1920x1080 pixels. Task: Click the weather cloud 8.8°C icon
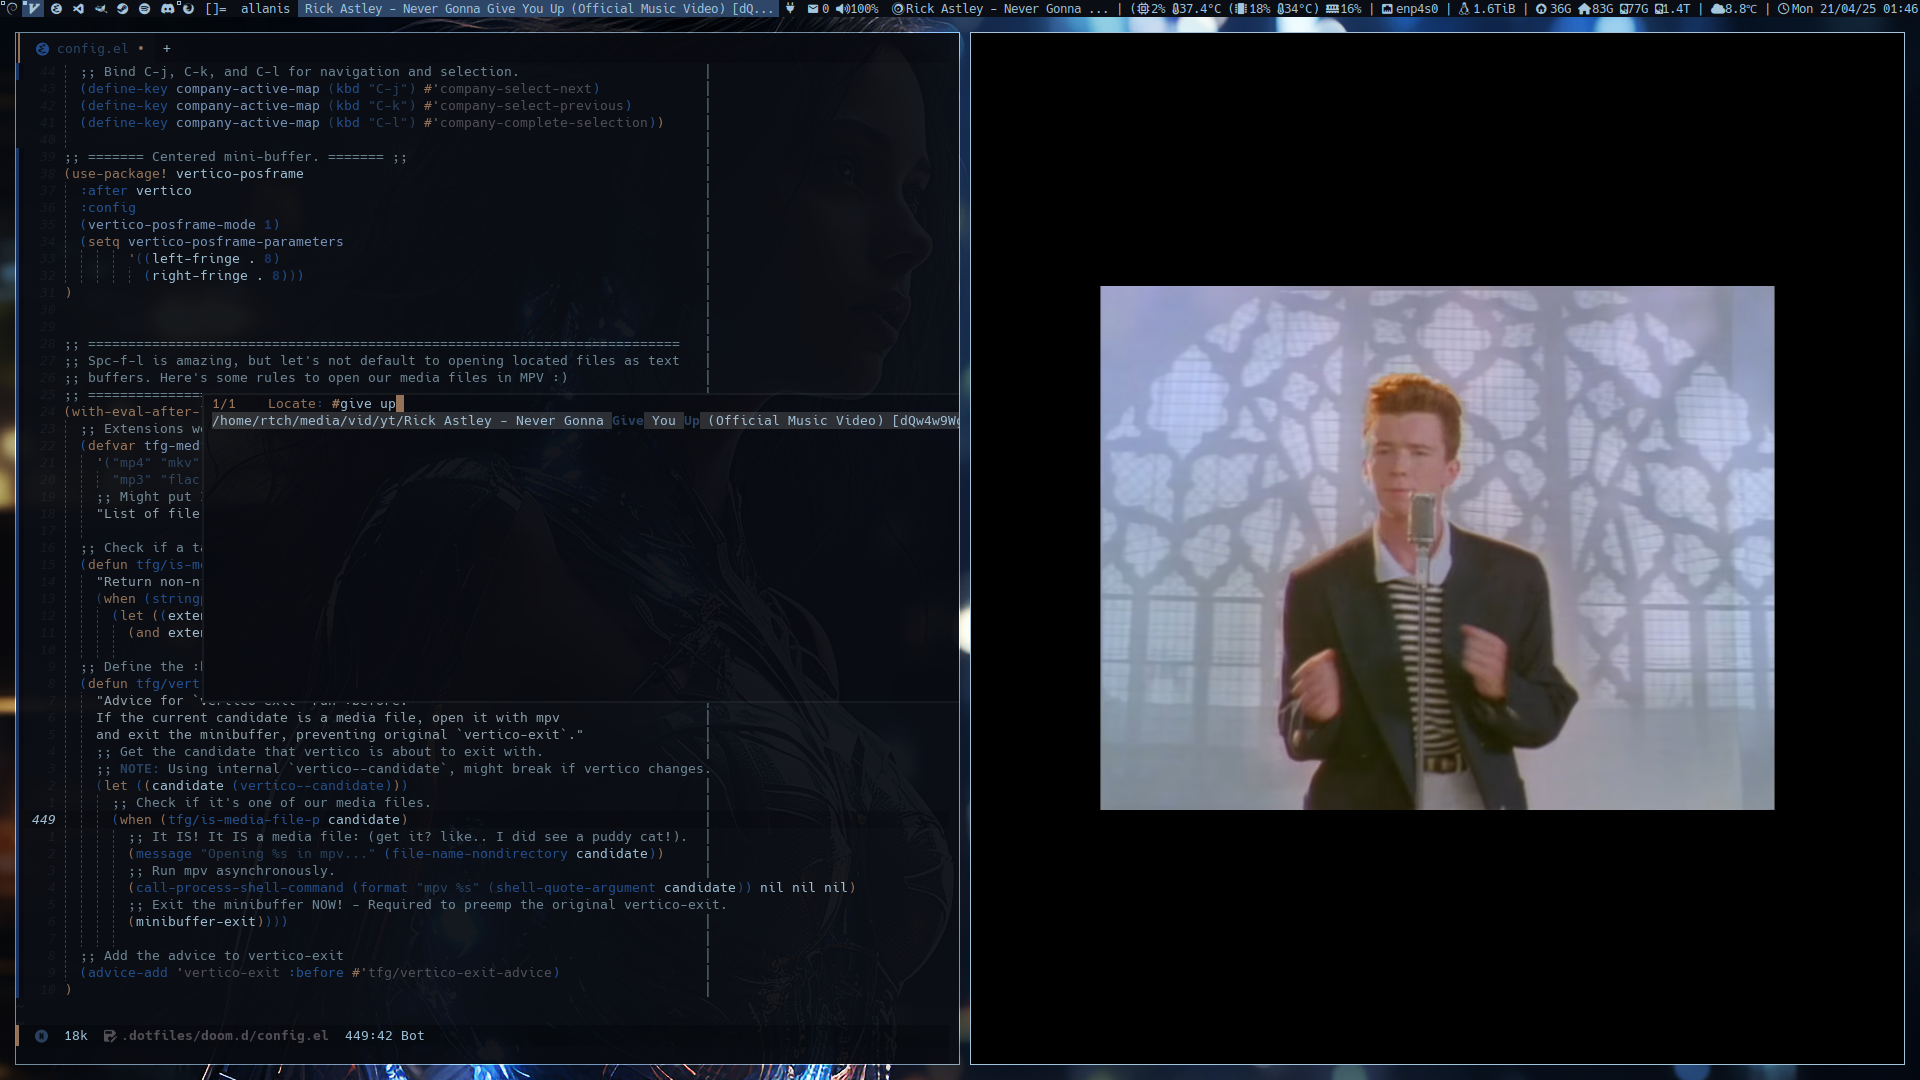pos(1718,9)
